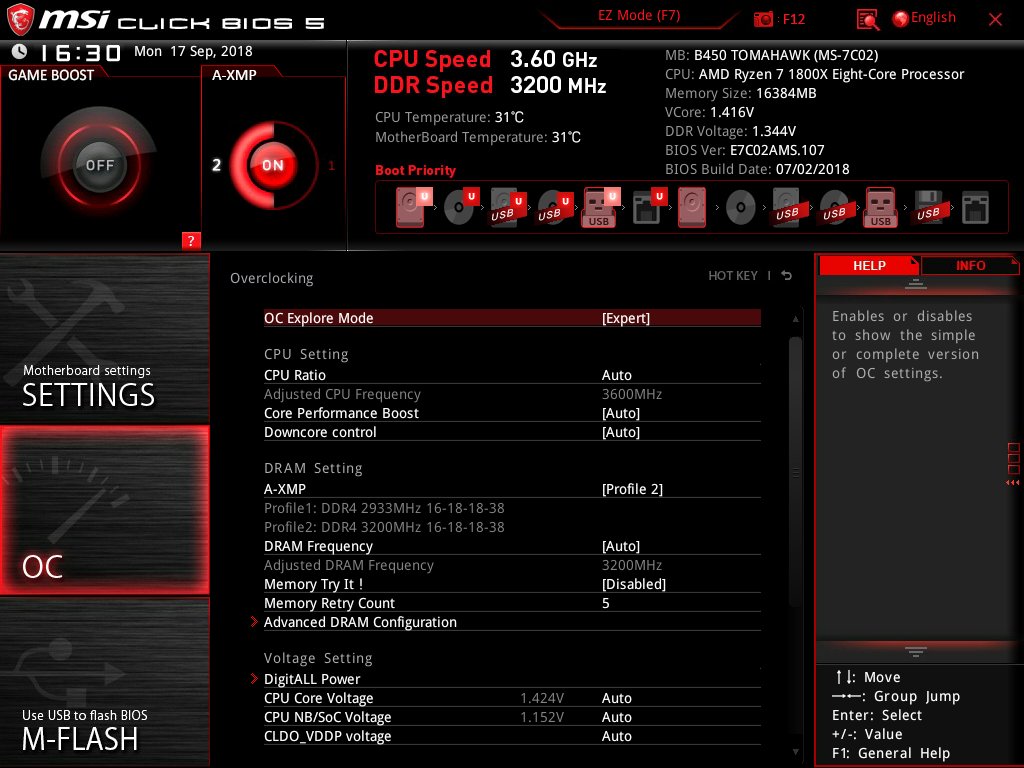The width and height of the screenshot is (1024, 768).
Task: Click the clock icon beside the time
Action: [x=20, y=51]
